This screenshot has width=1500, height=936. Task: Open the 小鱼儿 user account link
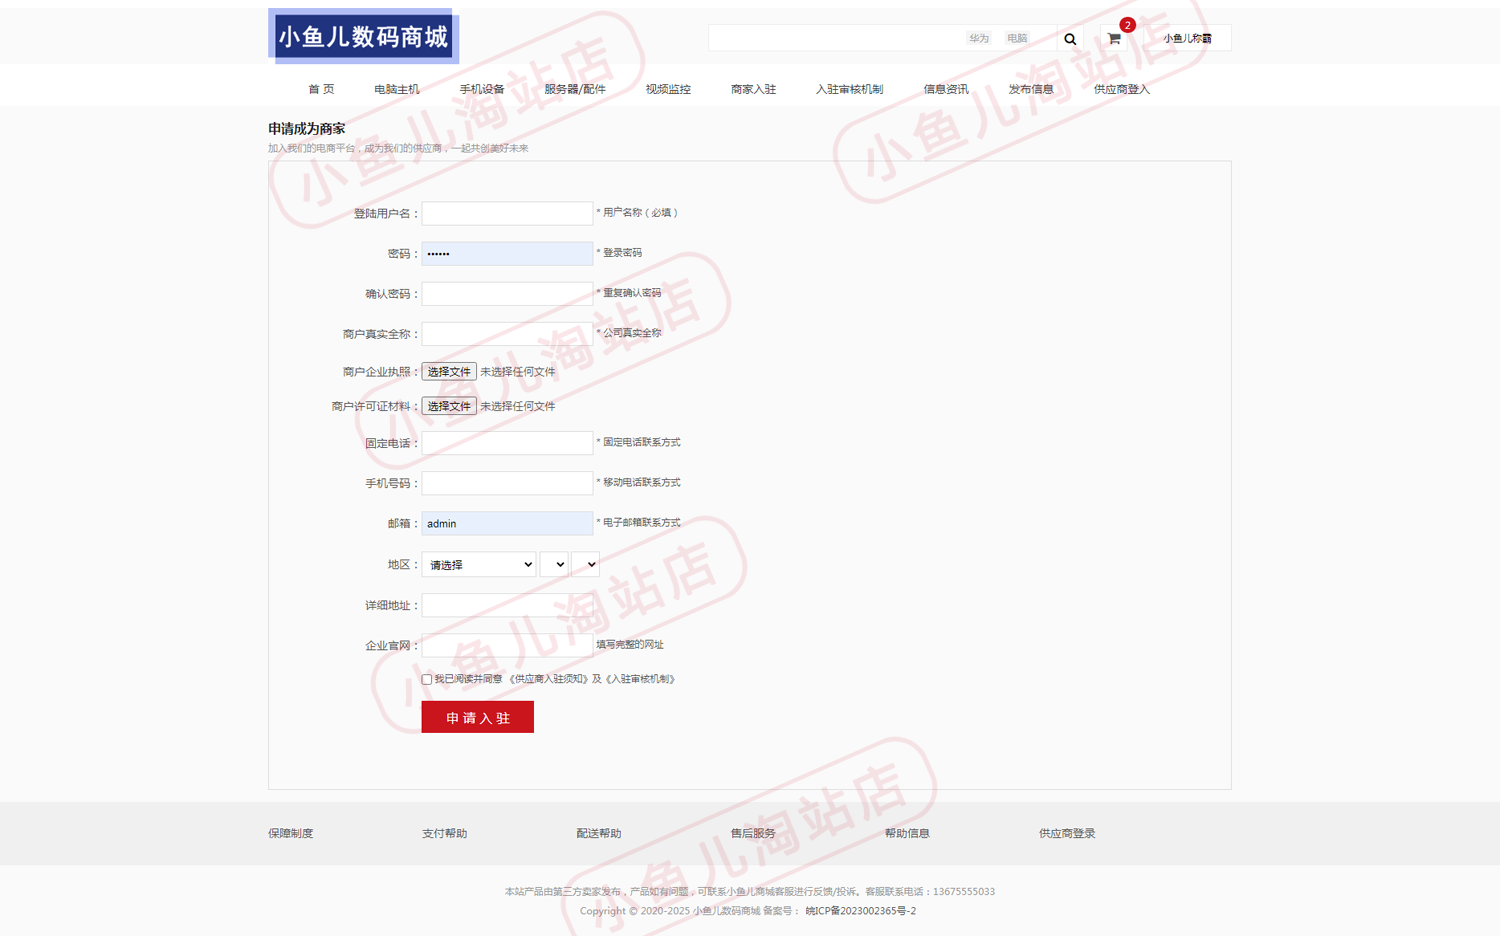[x=1187, y=38]
